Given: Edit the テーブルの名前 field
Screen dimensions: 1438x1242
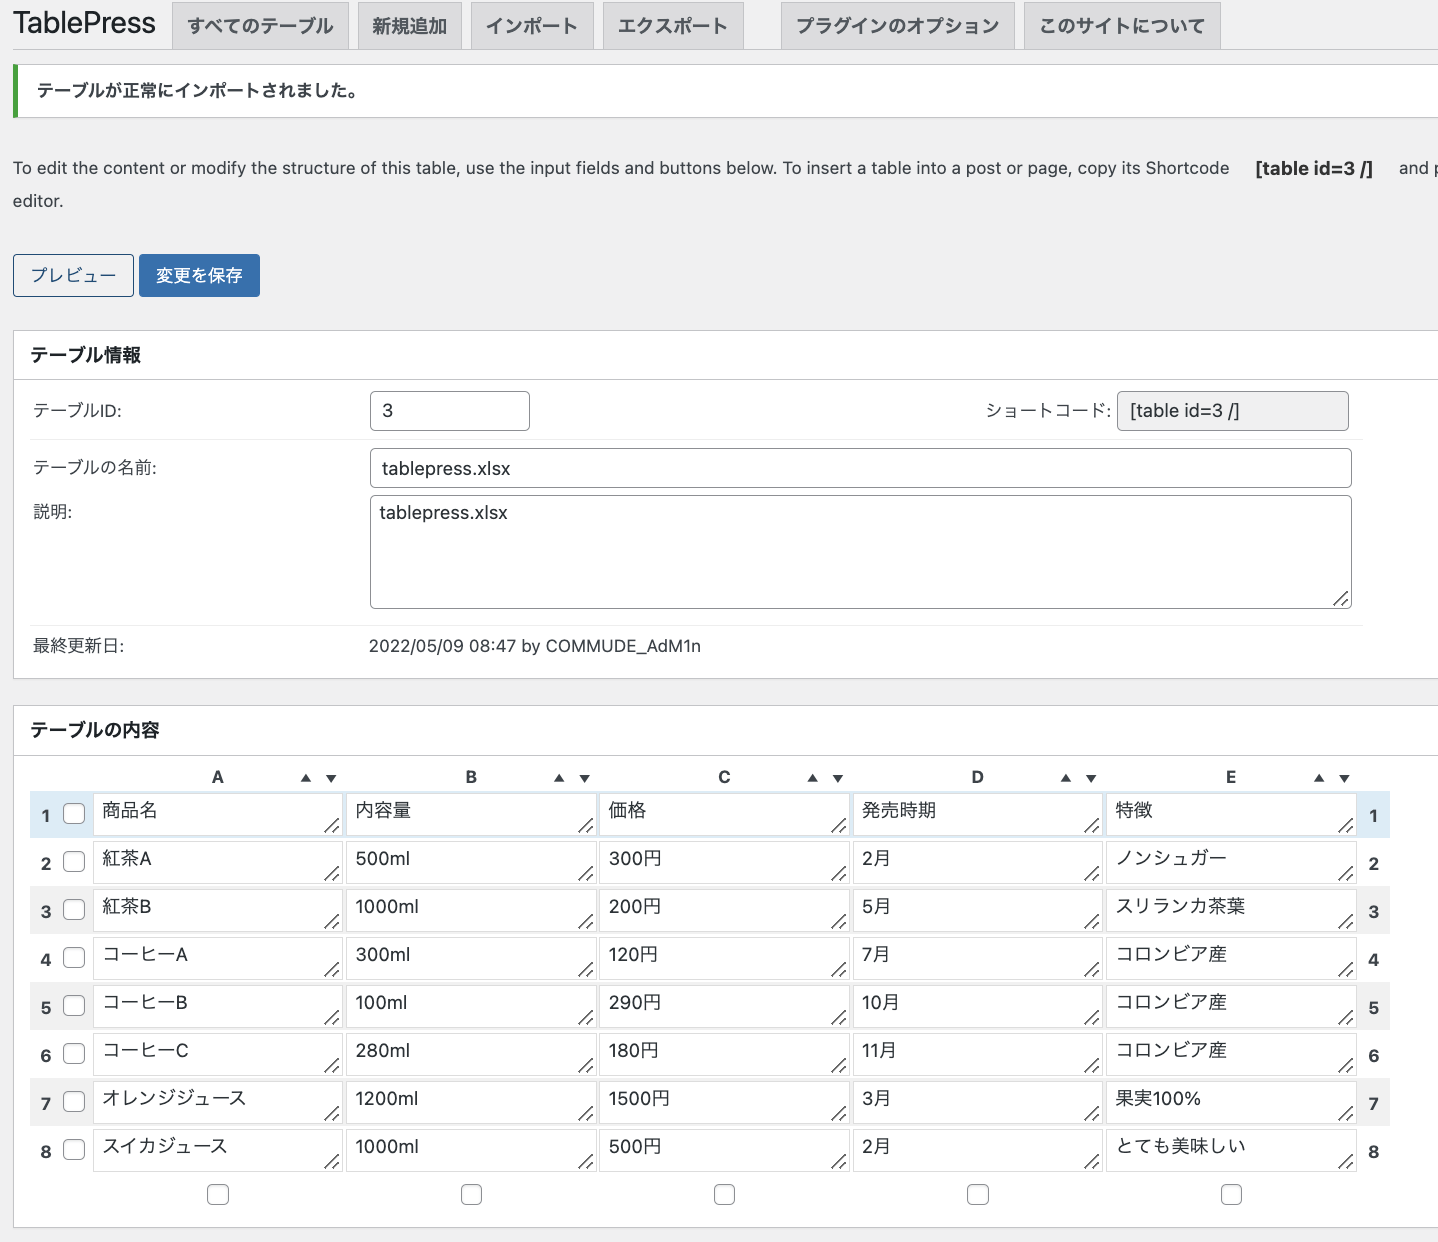Looking at the screenshot, I should click(861, 468).
